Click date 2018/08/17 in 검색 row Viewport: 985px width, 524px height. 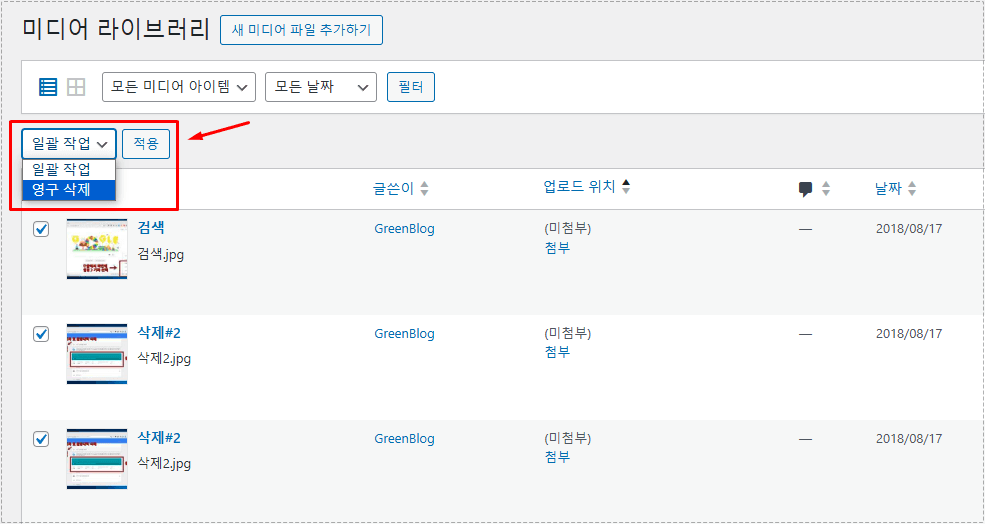[909, 229]
